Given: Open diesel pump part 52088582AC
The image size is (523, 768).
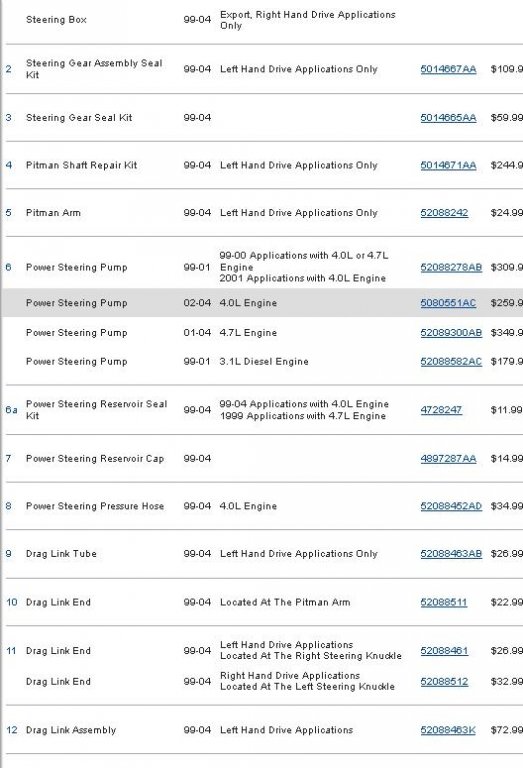Looking at the screenshot, I should click(451, 361).
